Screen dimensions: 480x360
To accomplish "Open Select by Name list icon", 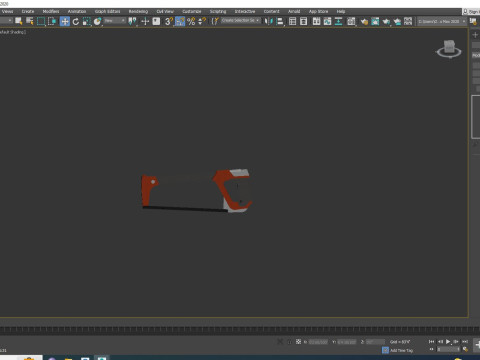I will 30,22.
